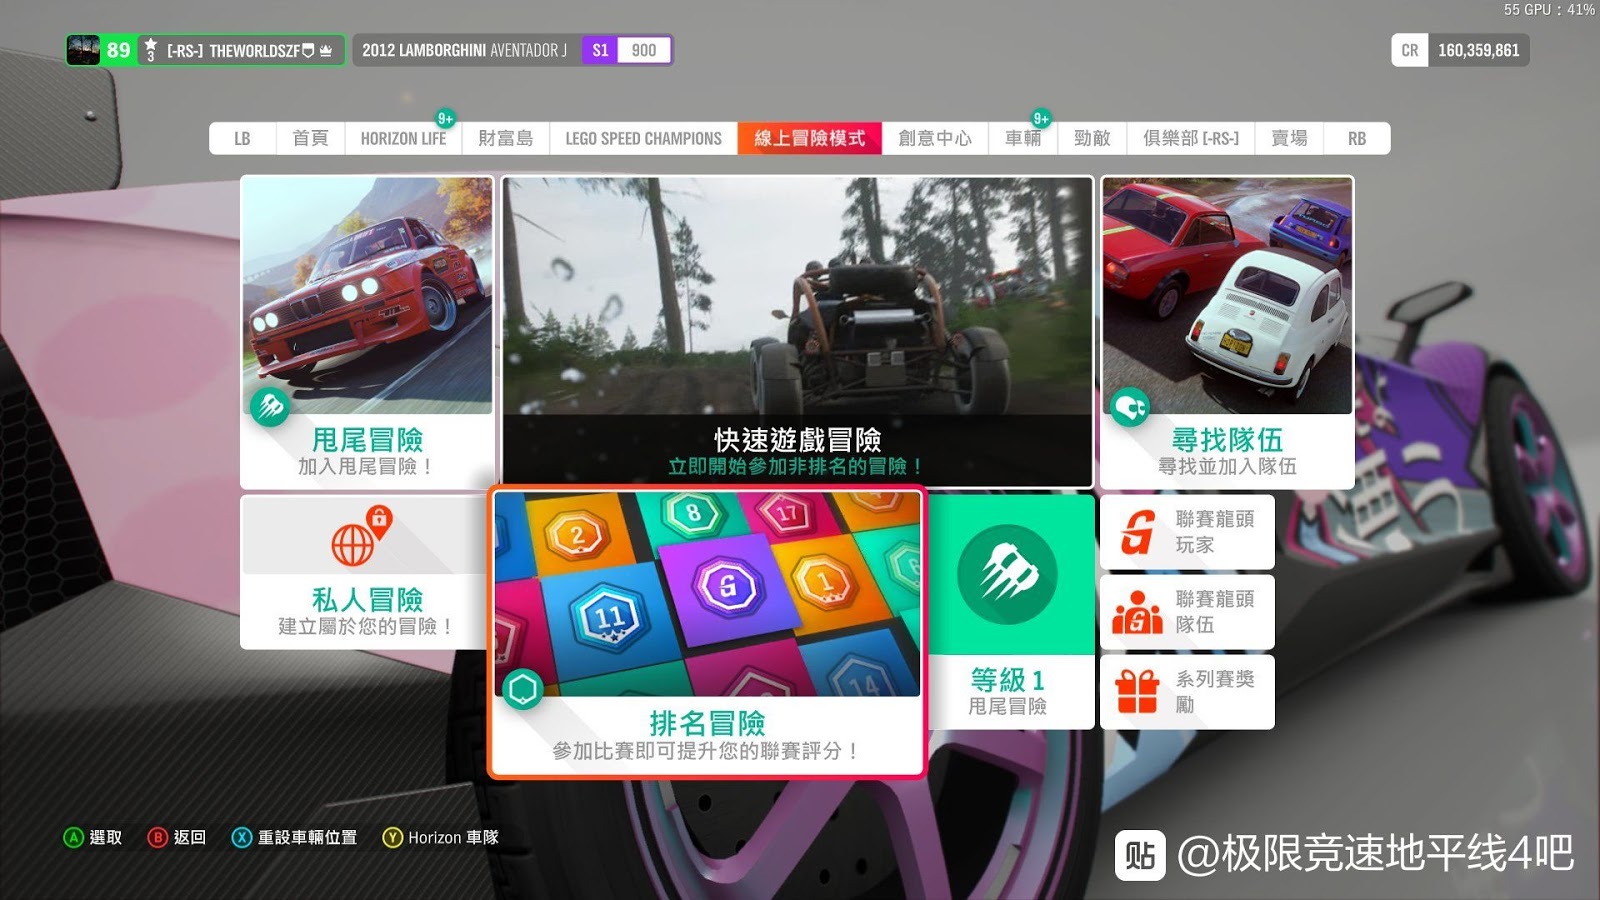Click the drift badge icon on 甩尾冒險
Screen dimensions: 1600x900
click(270, 407)
